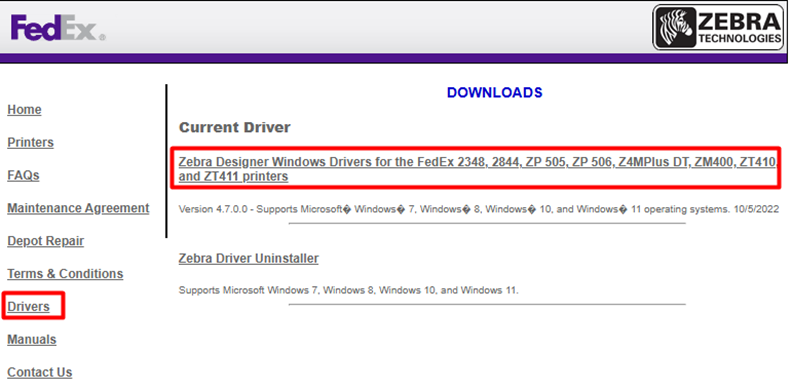Open the Printers link in sidebar
The height and width of the screenshot is (391, 792).
click(x=30, y=142)
